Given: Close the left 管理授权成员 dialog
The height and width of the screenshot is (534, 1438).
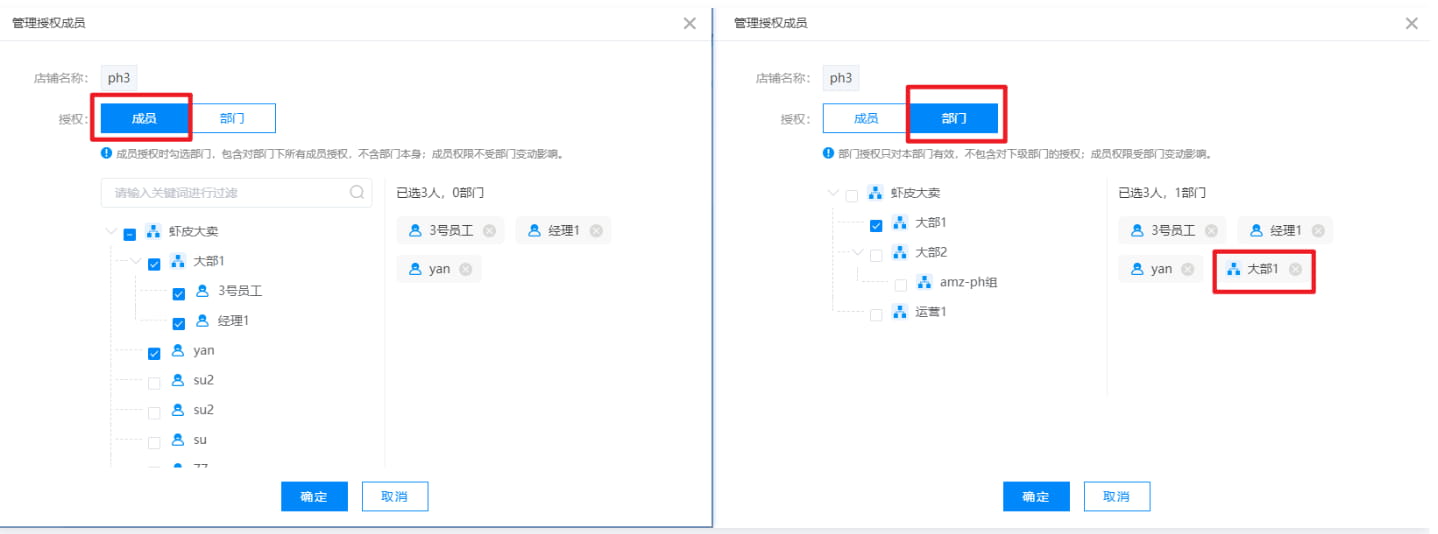Looking at the screenshot, I should coord(690,23).
